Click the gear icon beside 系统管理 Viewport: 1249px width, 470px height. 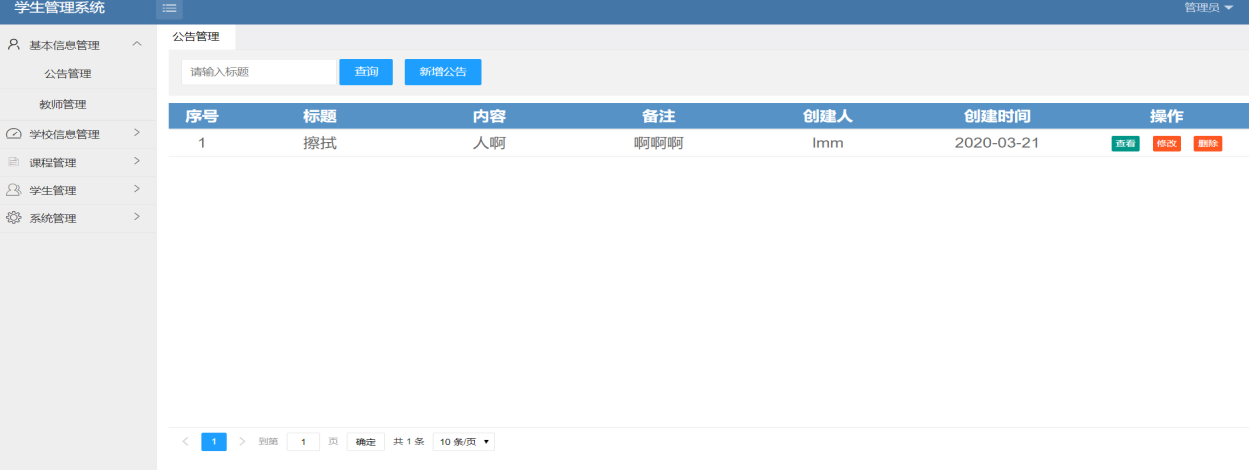pos(14,218)
